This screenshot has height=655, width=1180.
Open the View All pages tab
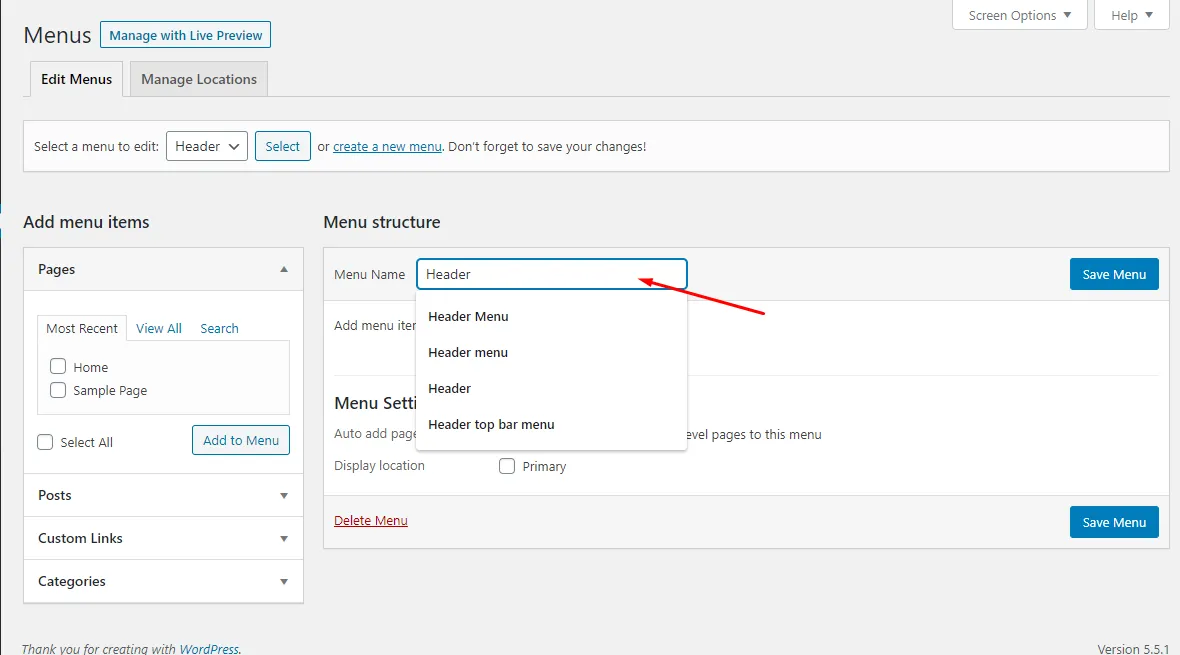click(159, 328)
